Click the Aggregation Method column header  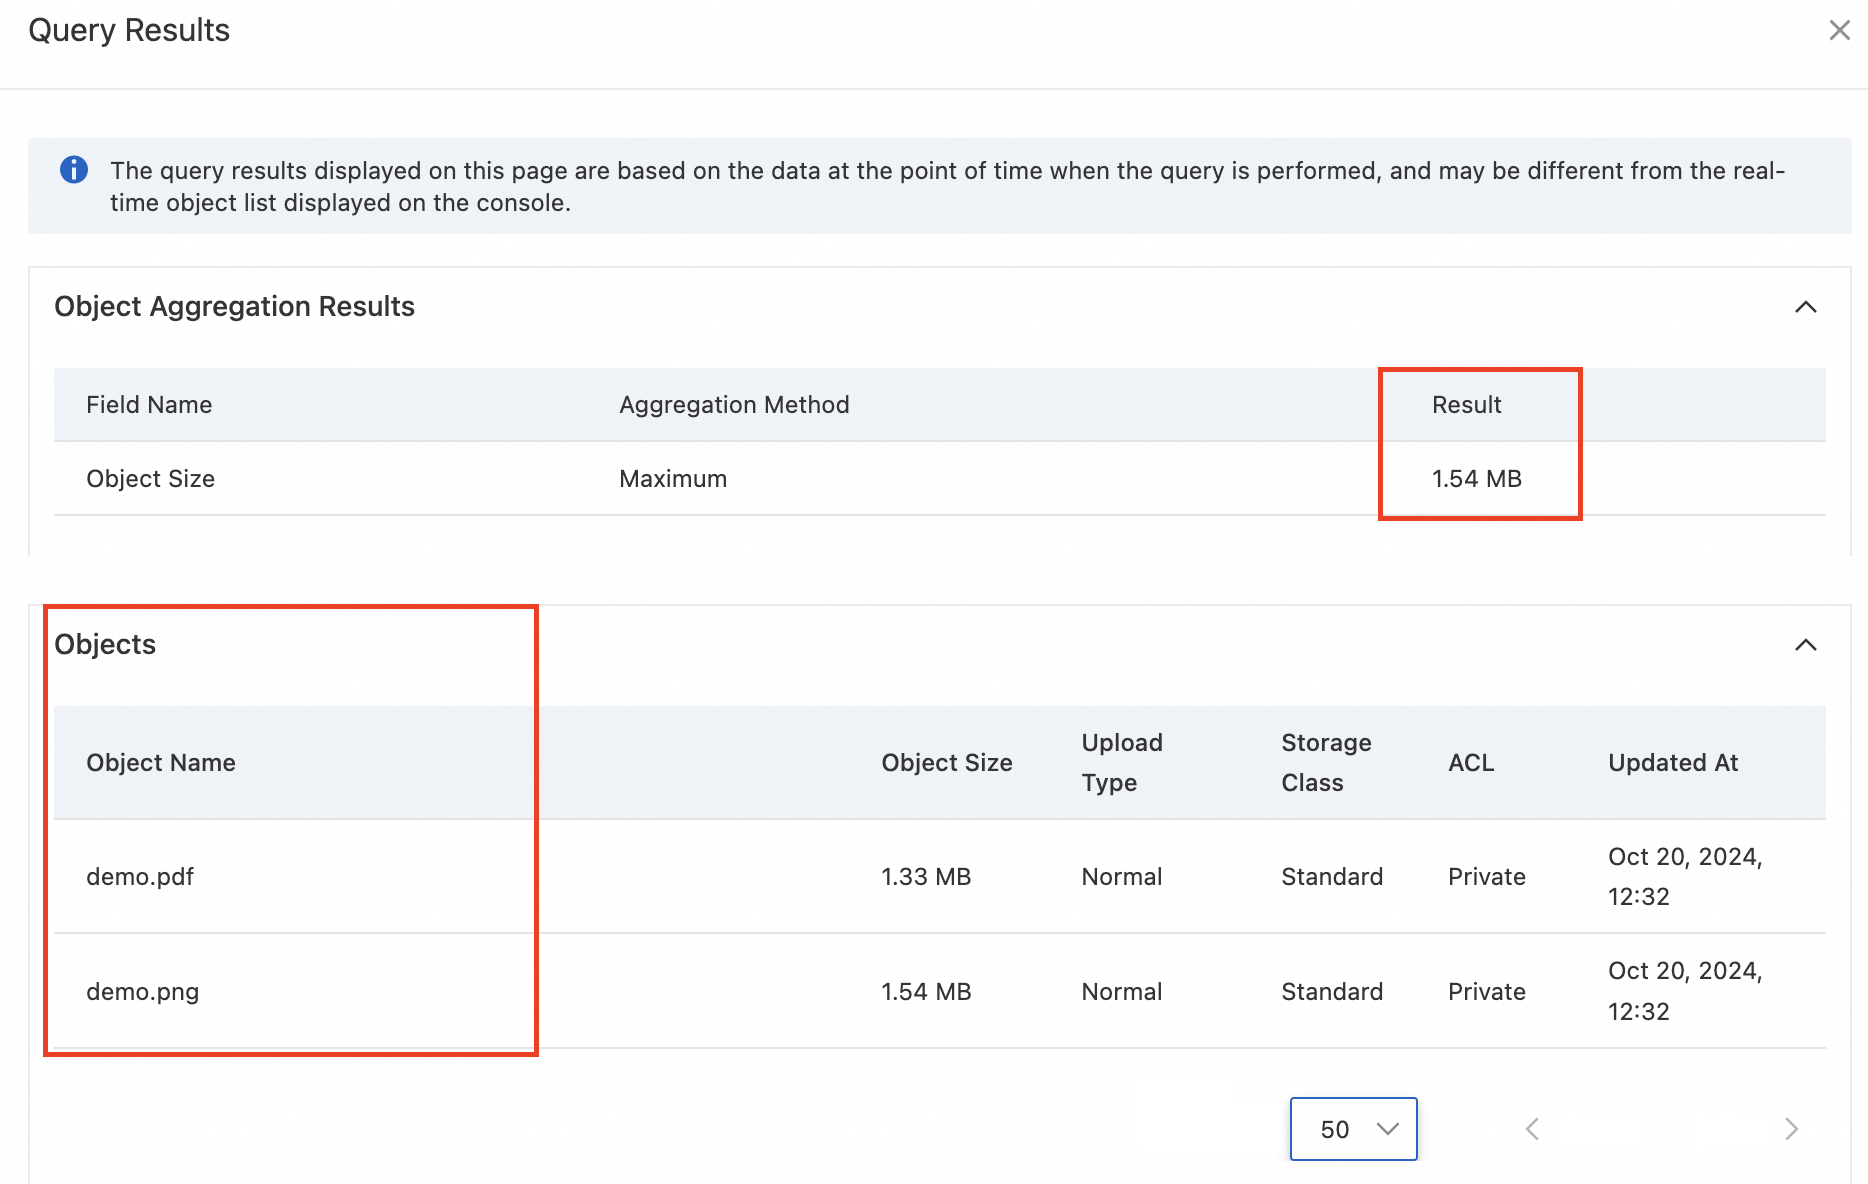click(734, 405)
